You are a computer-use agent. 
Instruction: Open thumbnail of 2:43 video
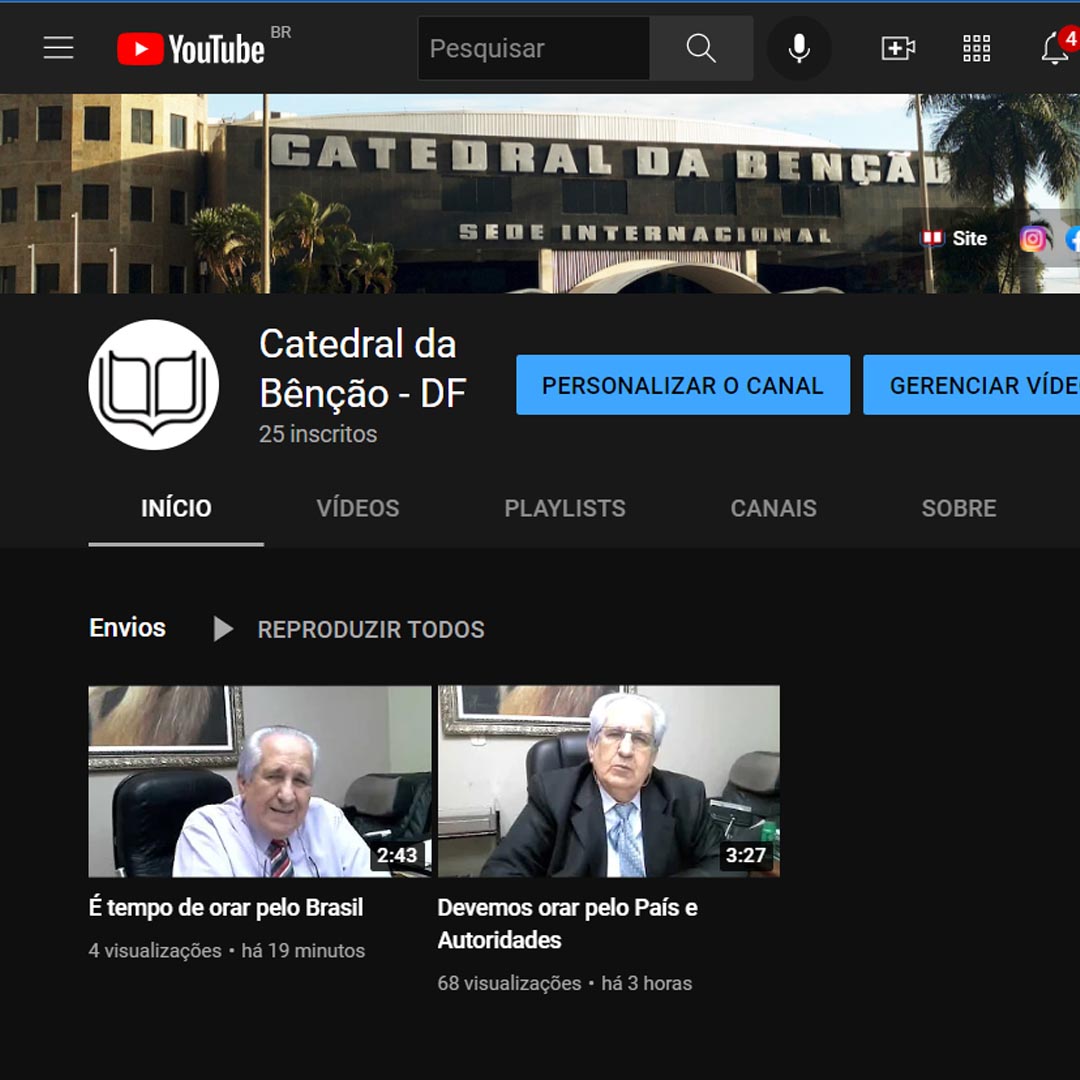260,781
